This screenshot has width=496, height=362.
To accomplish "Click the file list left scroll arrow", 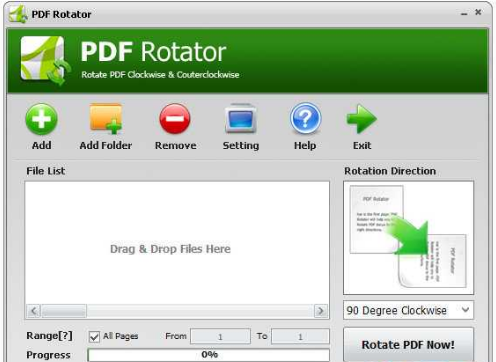I will pyautogui.click(x=34, y=311).
